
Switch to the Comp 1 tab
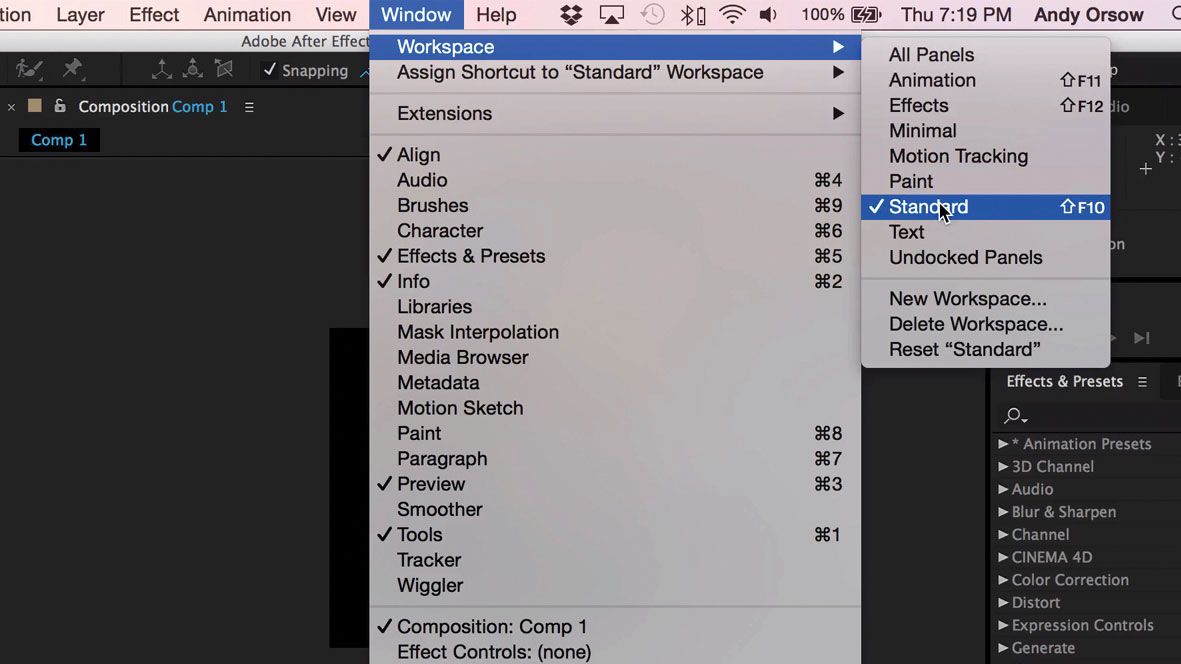click(58, 139)
